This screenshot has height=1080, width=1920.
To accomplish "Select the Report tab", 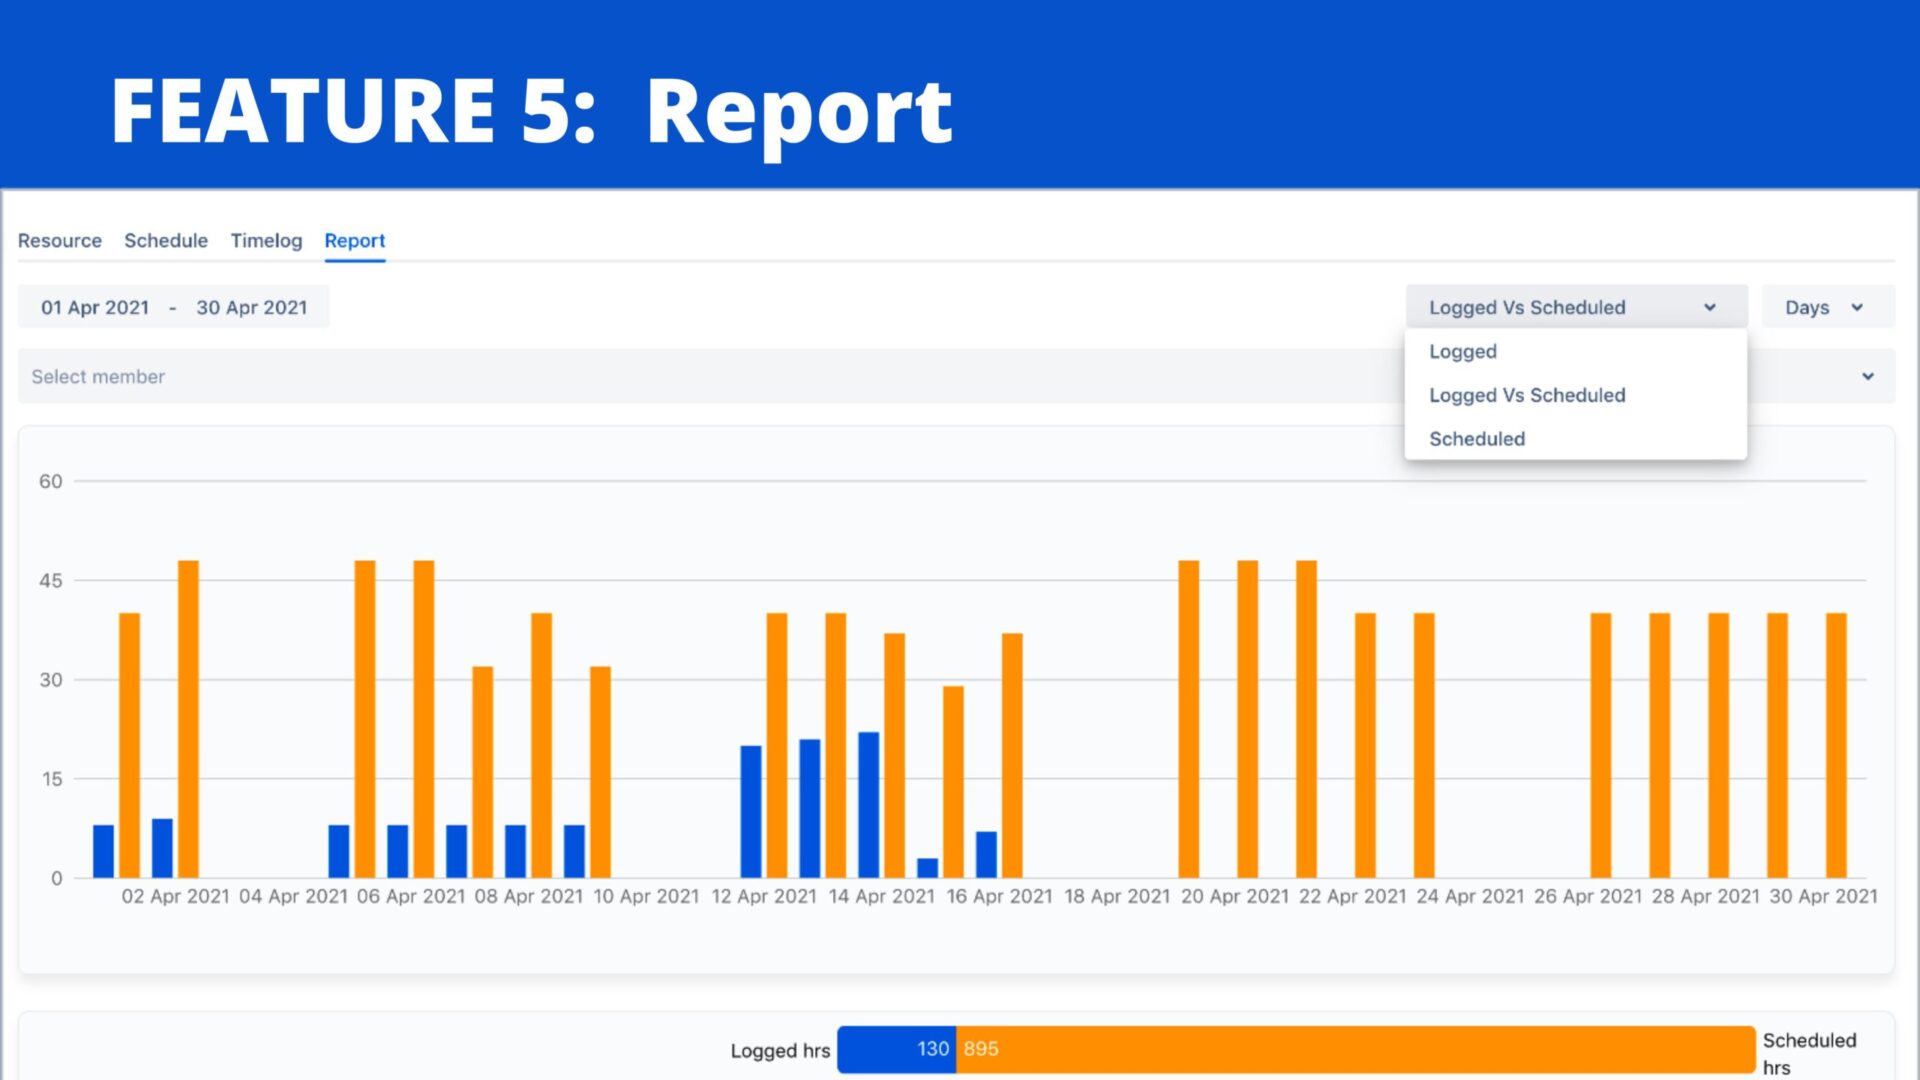I will (x=355, y=240).
